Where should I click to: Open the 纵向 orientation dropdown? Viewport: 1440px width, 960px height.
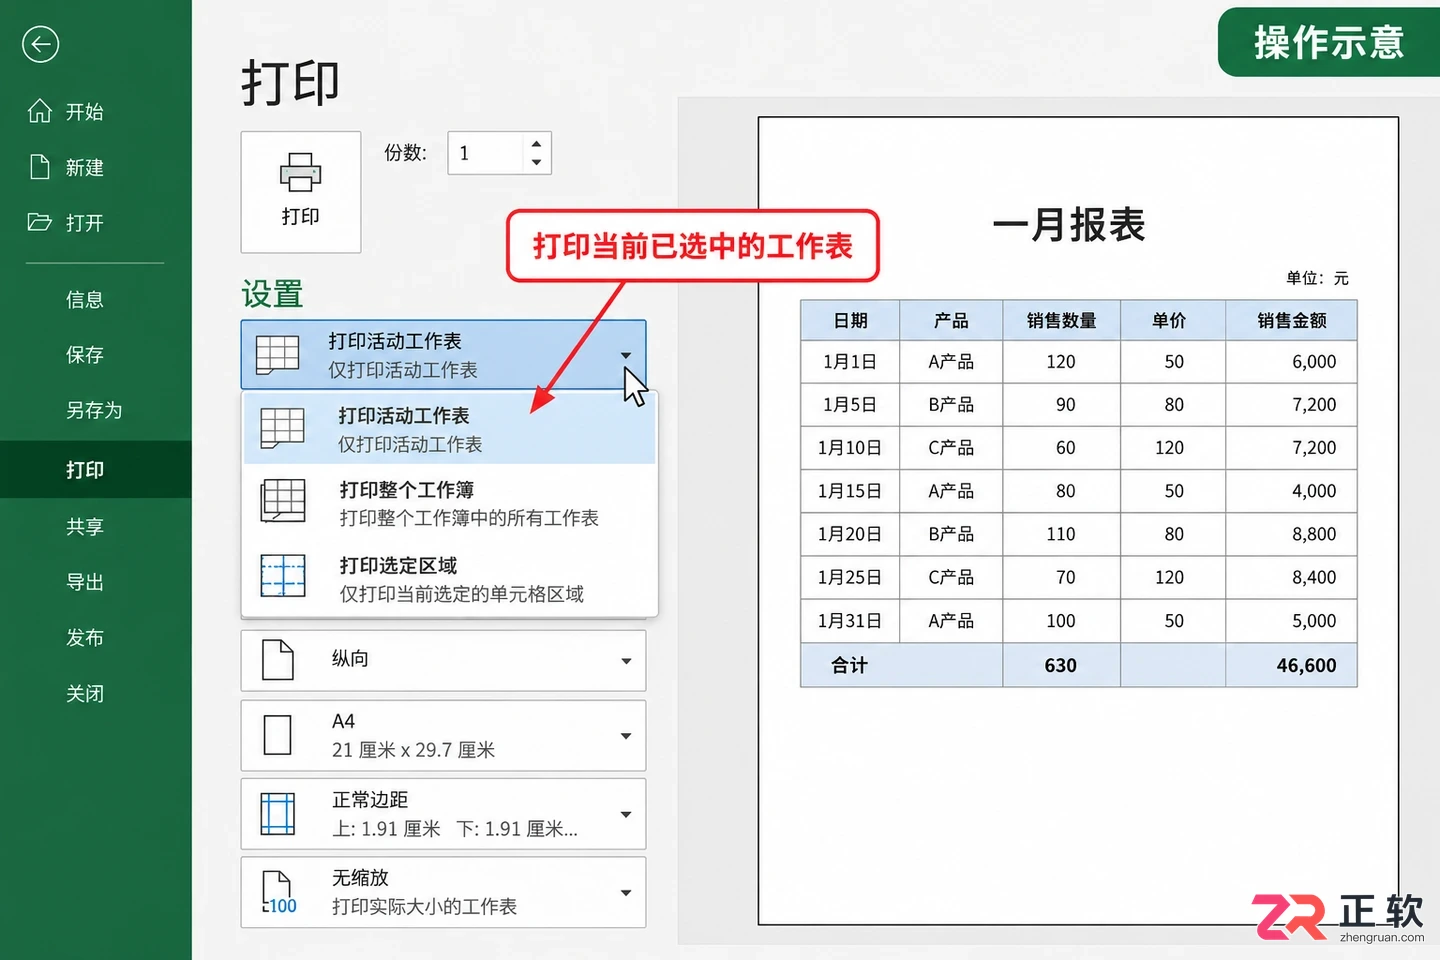626,661
